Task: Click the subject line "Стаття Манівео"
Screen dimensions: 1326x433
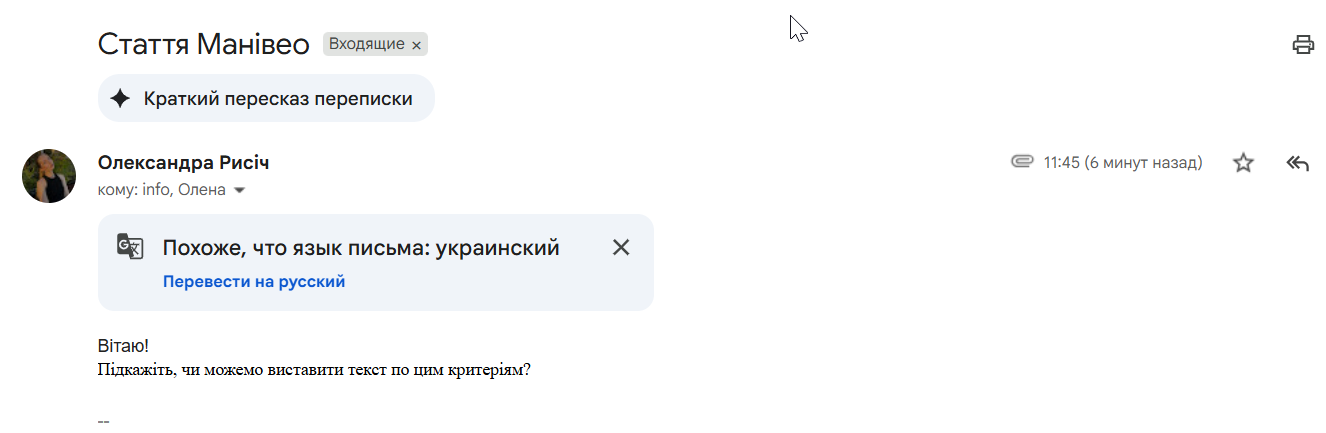Action: click(x=204, y=44)
